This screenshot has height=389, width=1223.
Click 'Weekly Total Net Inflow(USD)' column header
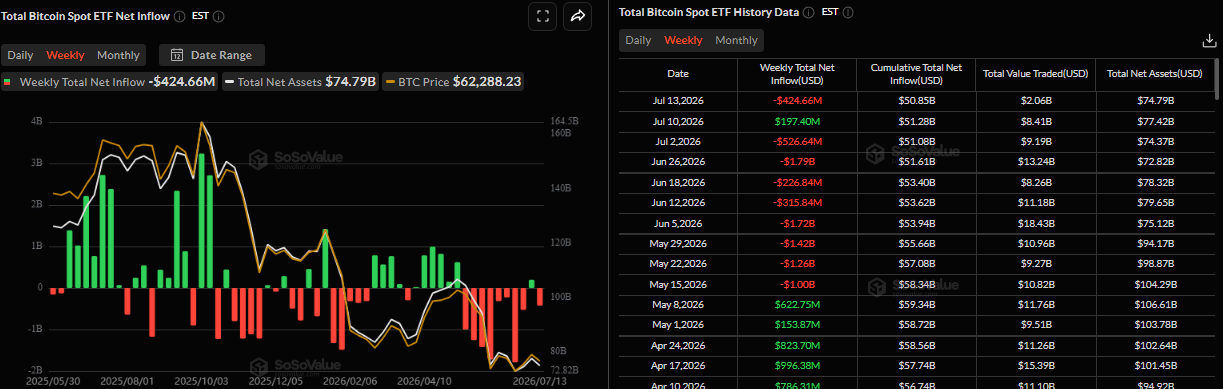[796, 73]
